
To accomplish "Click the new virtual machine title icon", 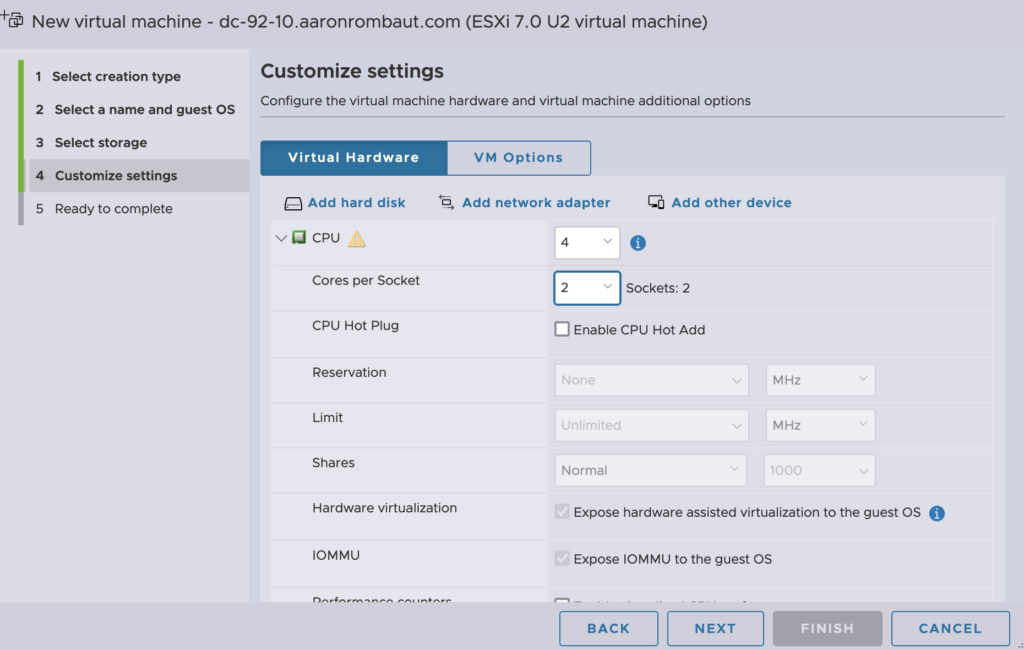I will [14, 20].
